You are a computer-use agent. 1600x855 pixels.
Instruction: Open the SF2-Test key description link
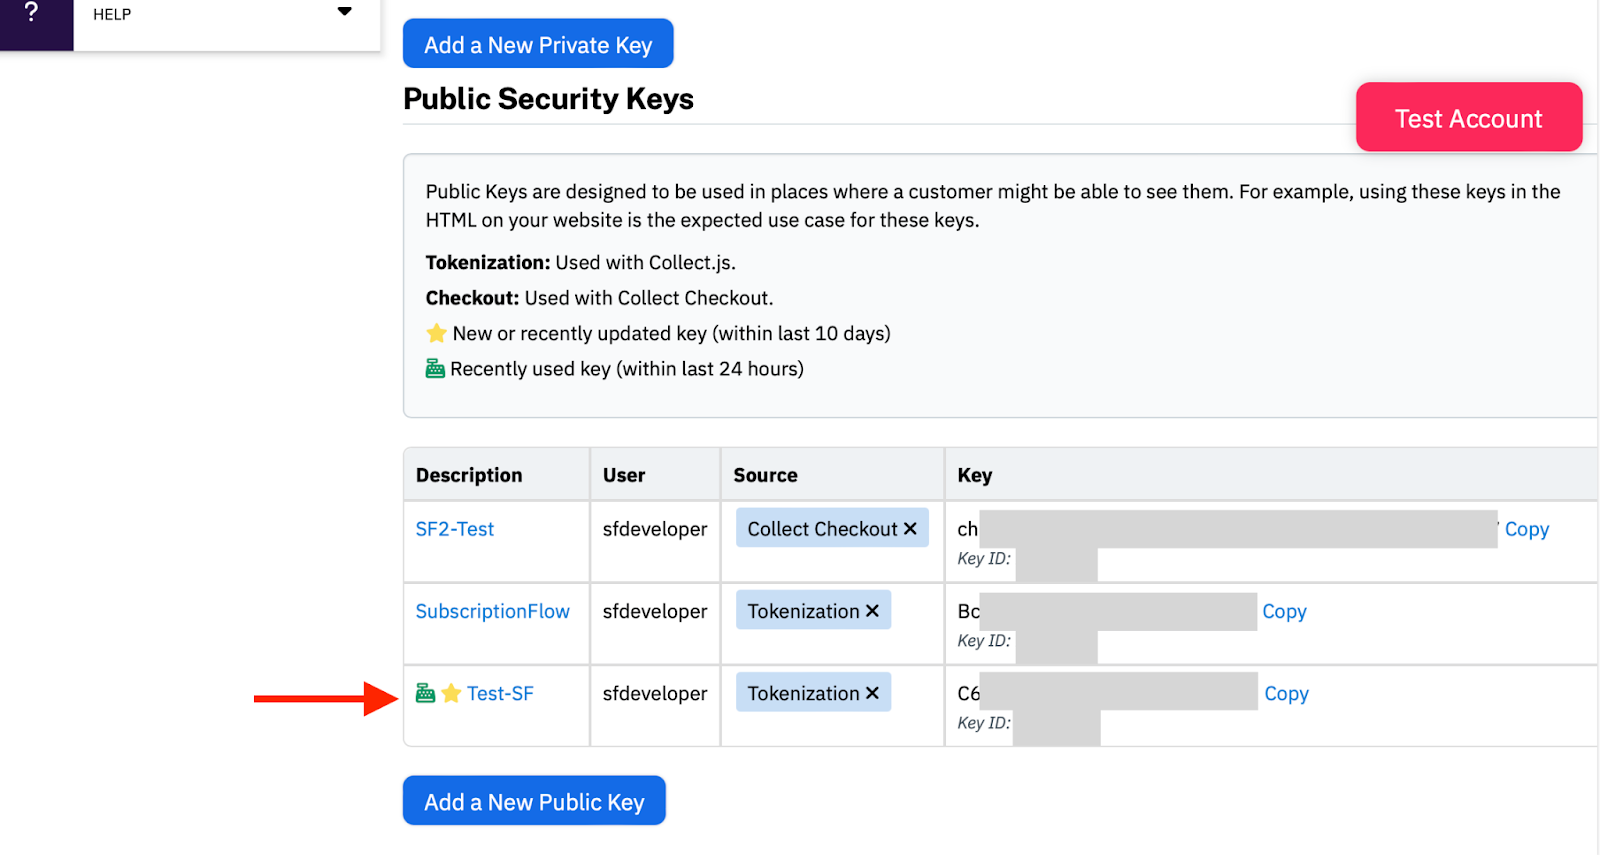tap(455, 529)
